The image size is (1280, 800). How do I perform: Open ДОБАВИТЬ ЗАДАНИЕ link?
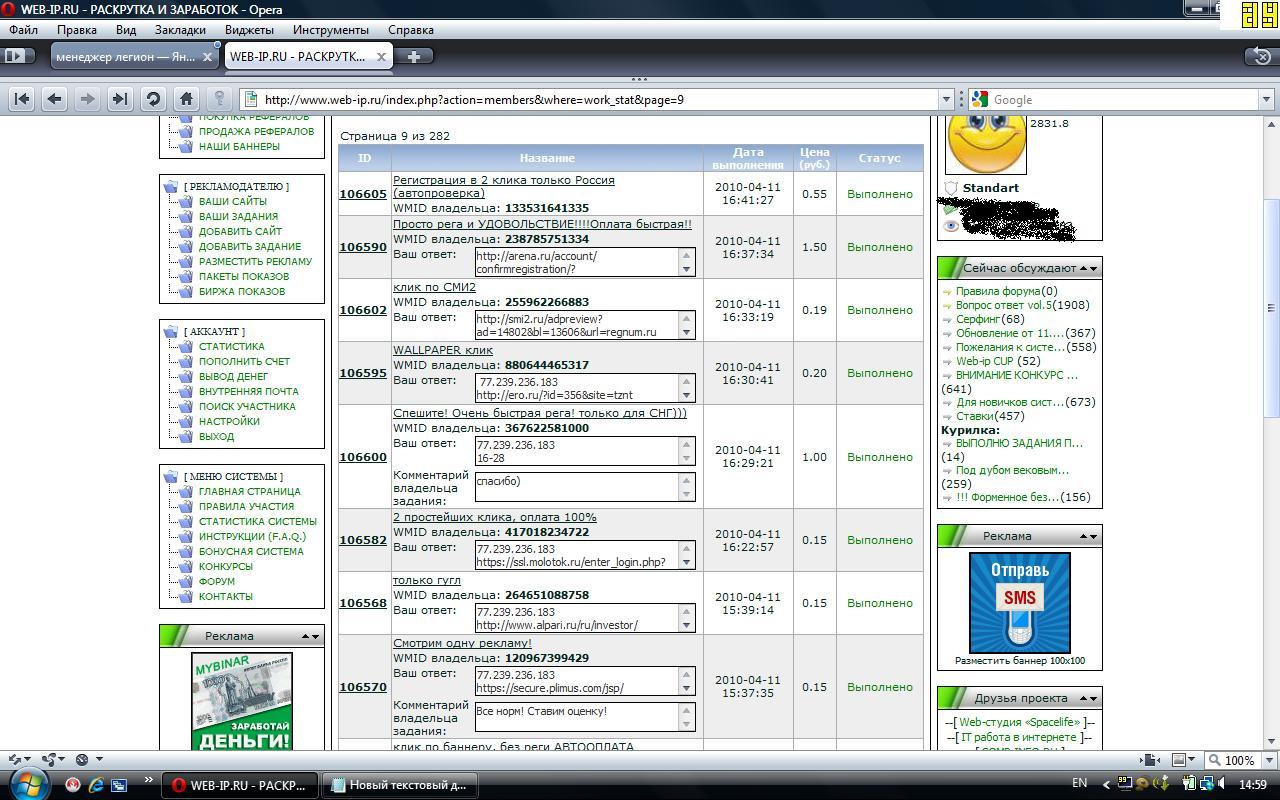click(249, 246)
